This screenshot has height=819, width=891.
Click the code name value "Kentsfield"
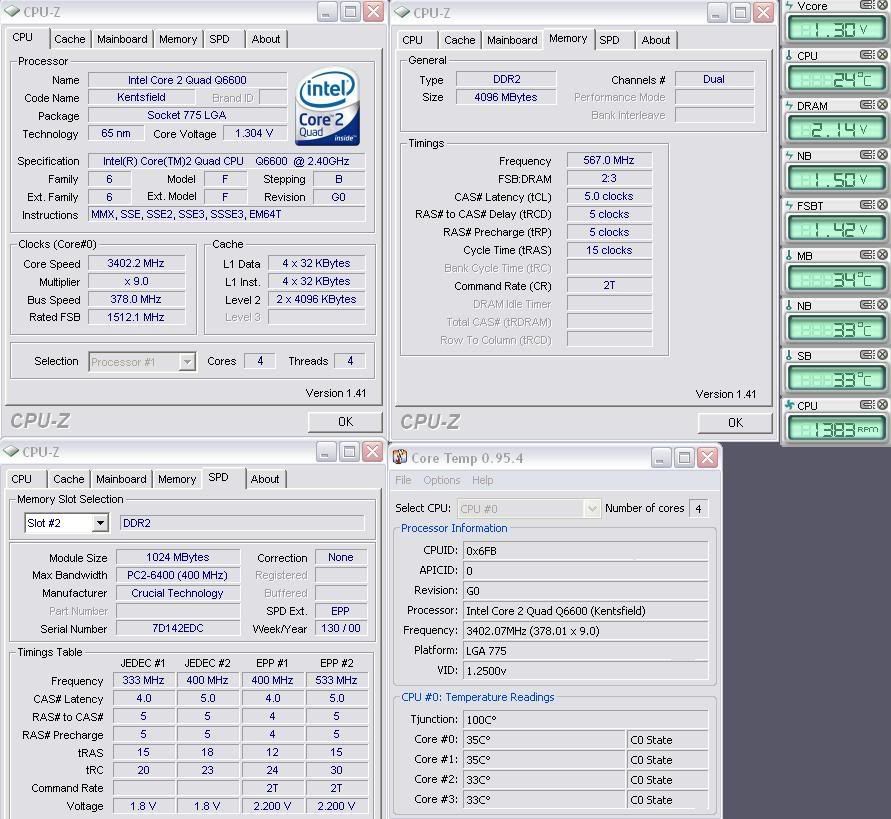point(141,97)
